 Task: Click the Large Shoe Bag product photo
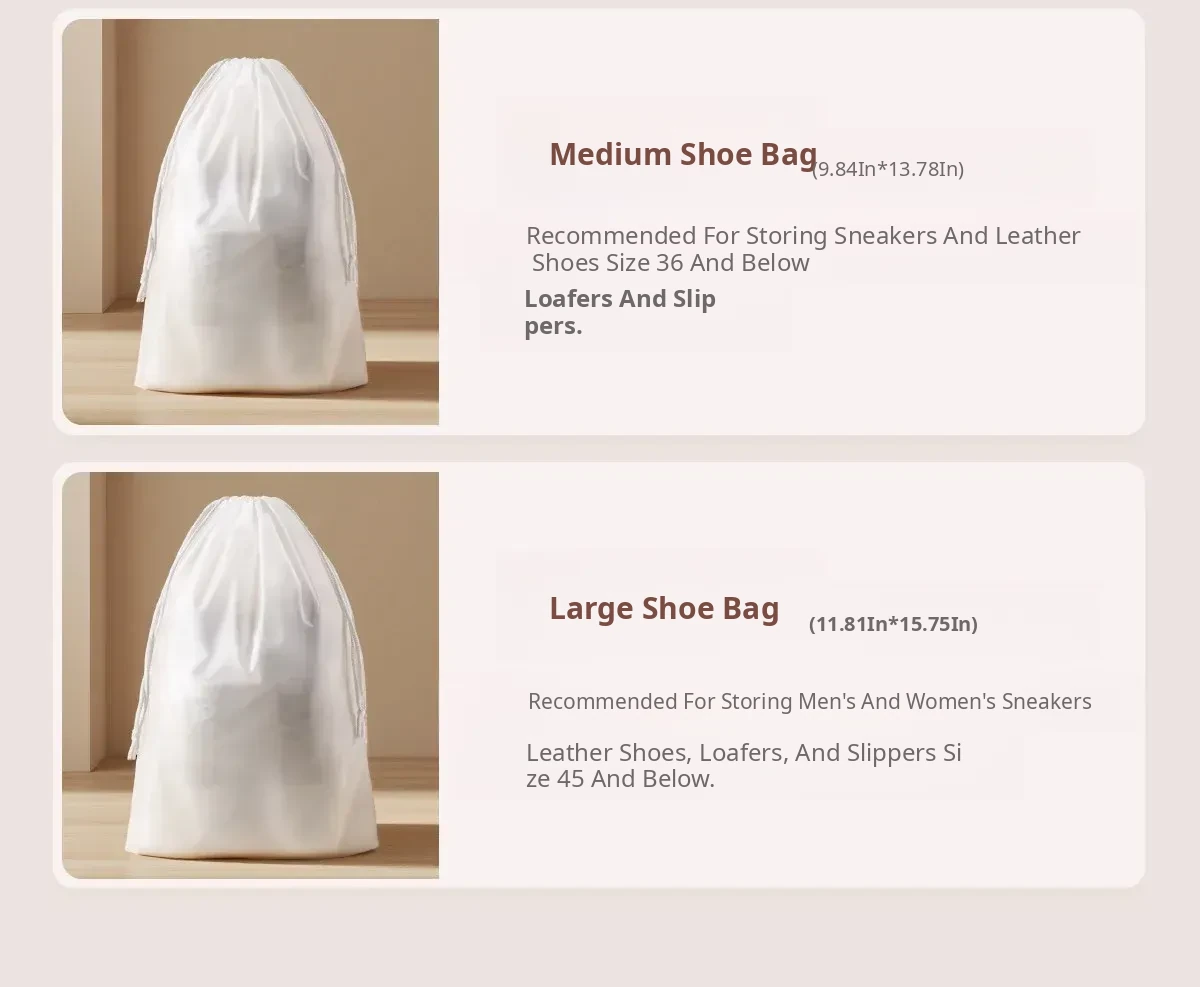coord(250,675)
